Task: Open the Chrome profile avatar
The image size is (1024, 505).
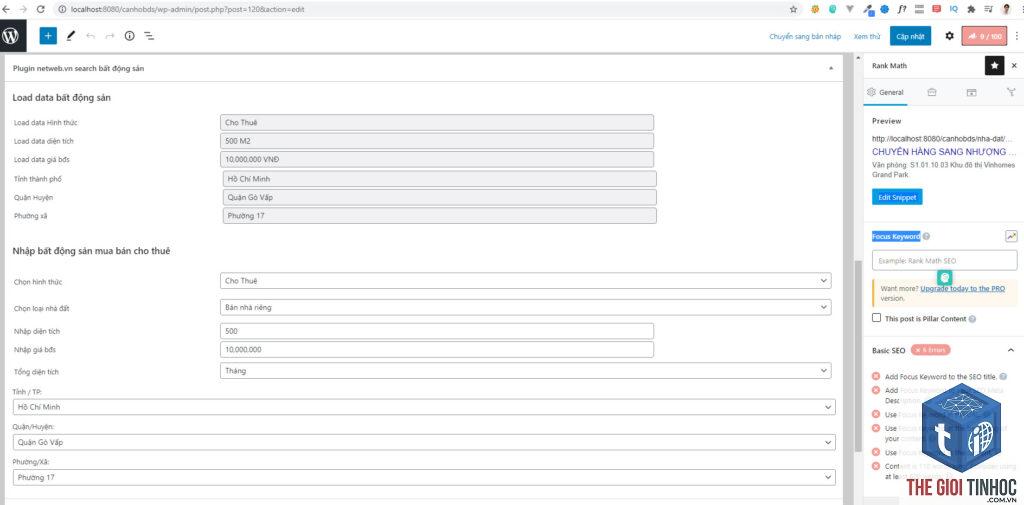Action: (x=1006, y=9)
